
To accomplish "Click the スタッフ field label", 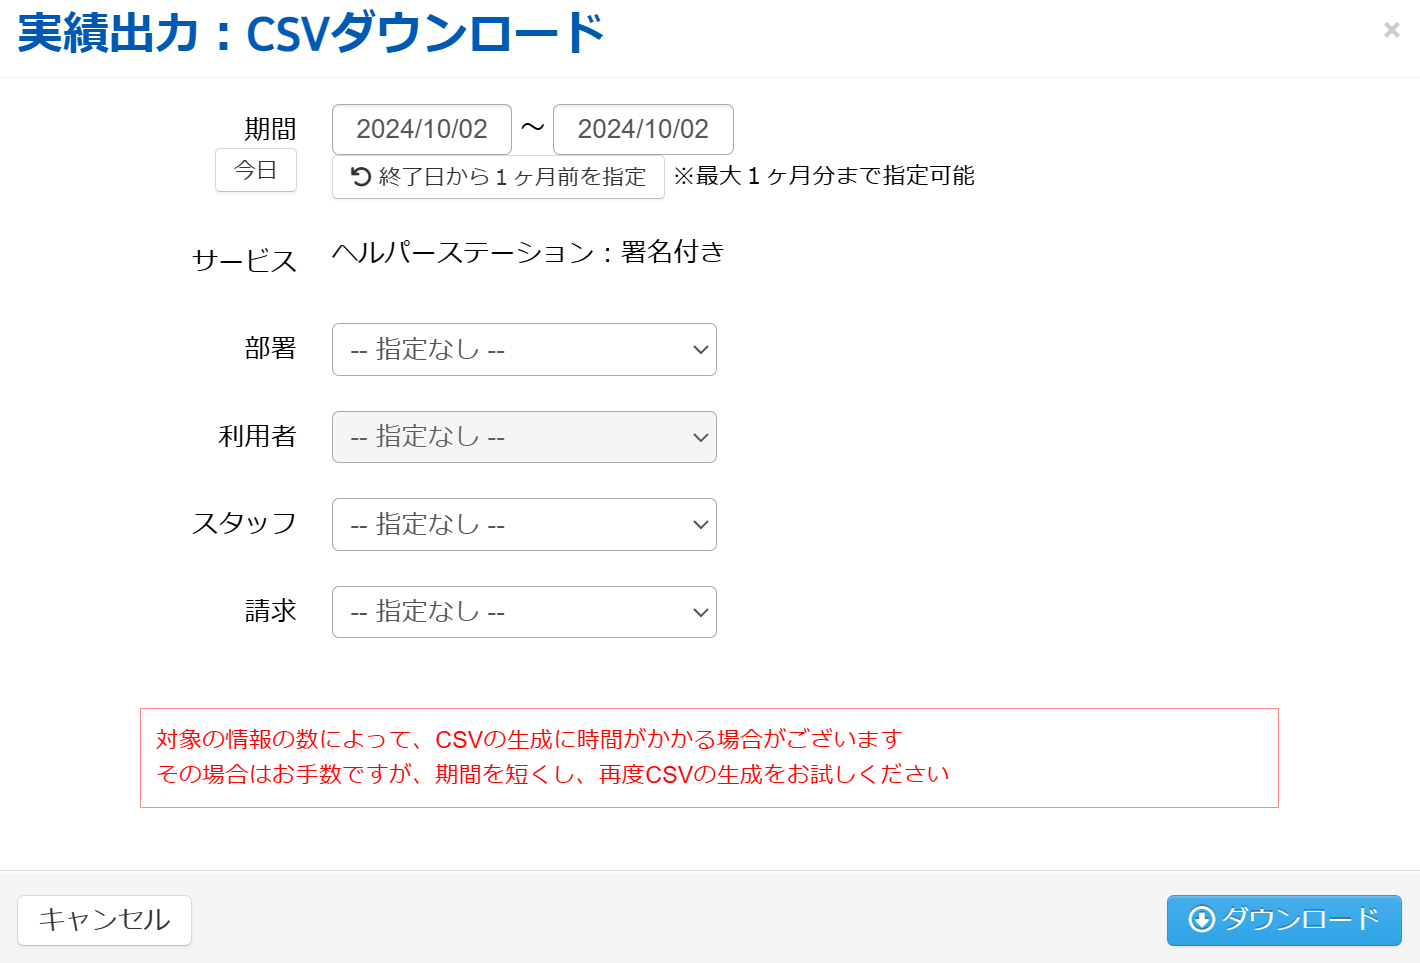I will click(245, 523).
